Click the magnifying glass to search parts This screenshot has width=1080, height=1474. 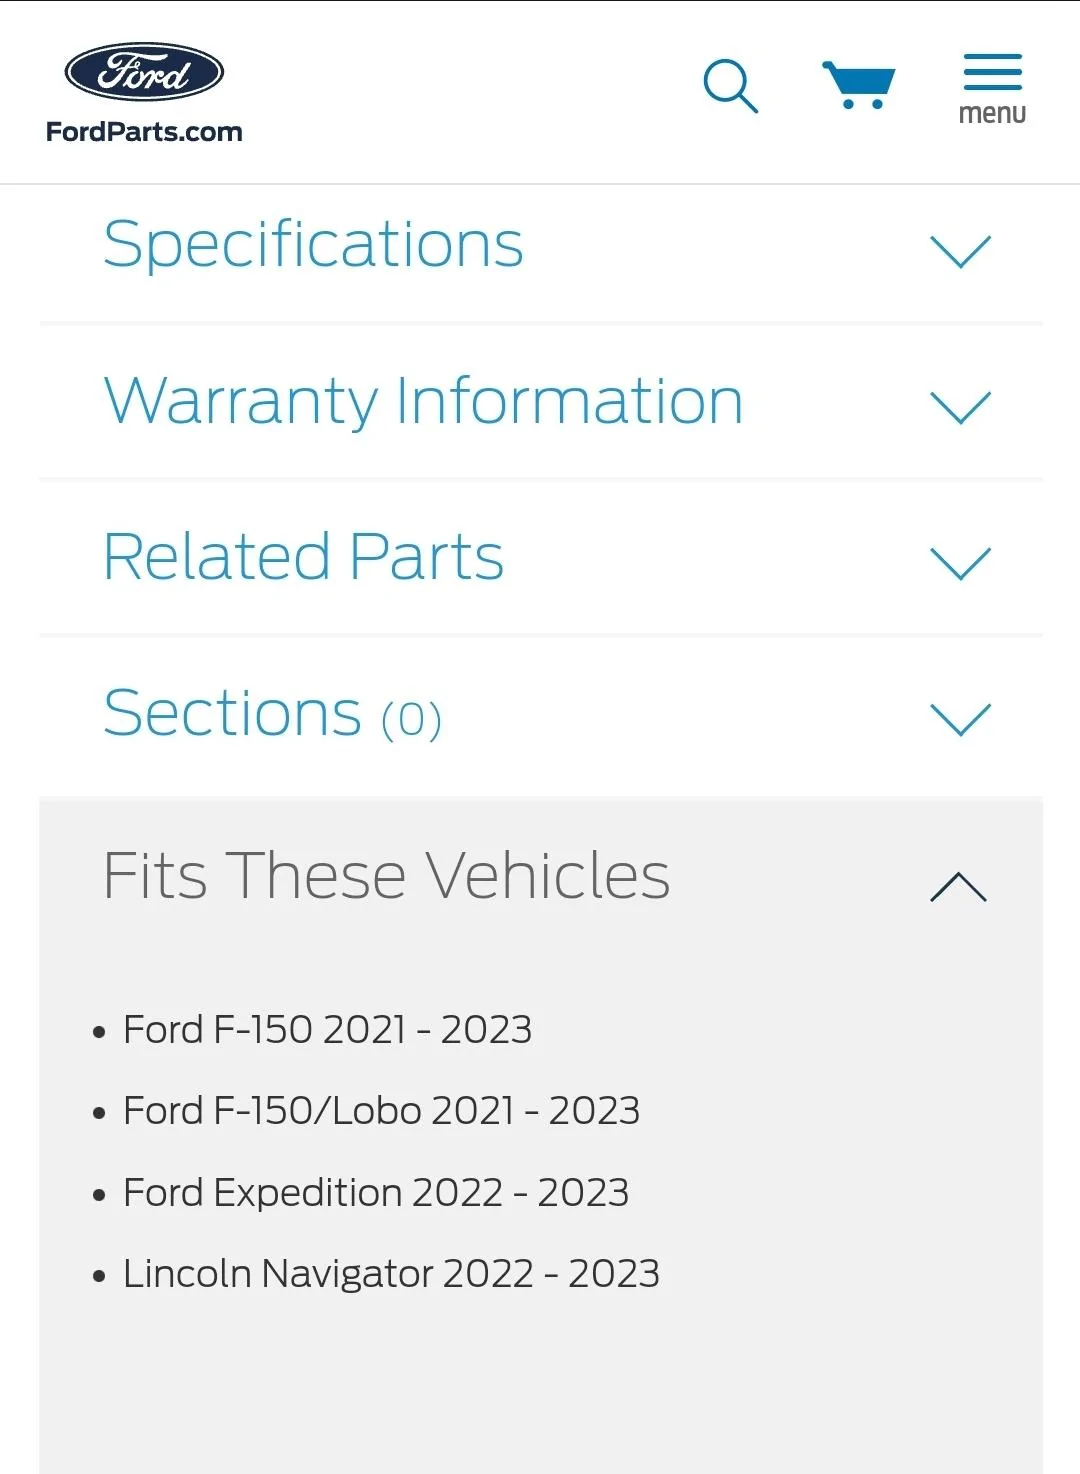(x=730, y=87)
